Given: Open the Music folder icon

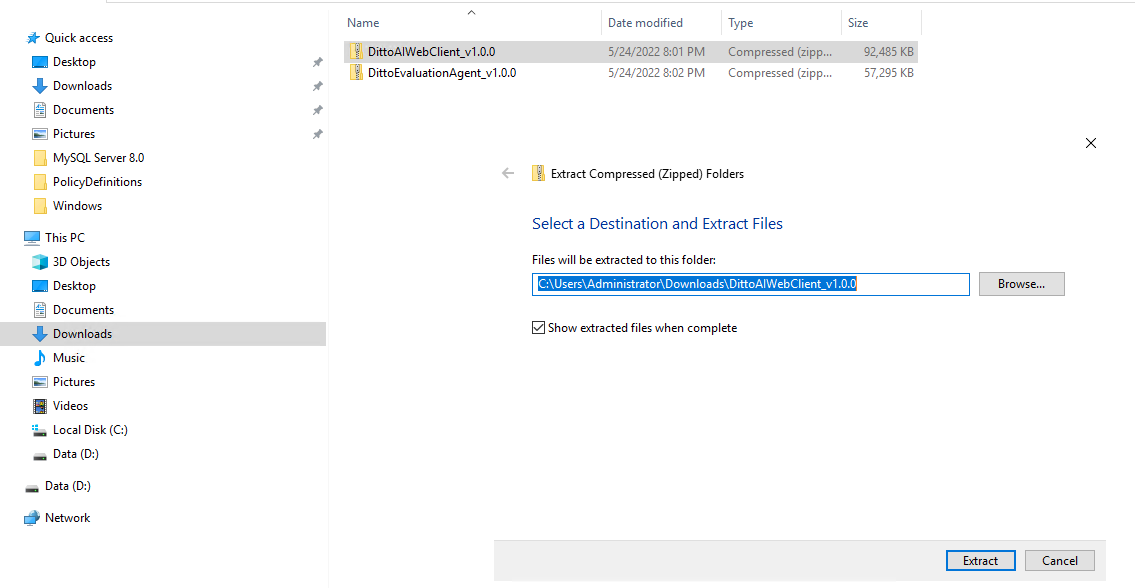Looking at the screenshot, I should (x=40, y=358).
